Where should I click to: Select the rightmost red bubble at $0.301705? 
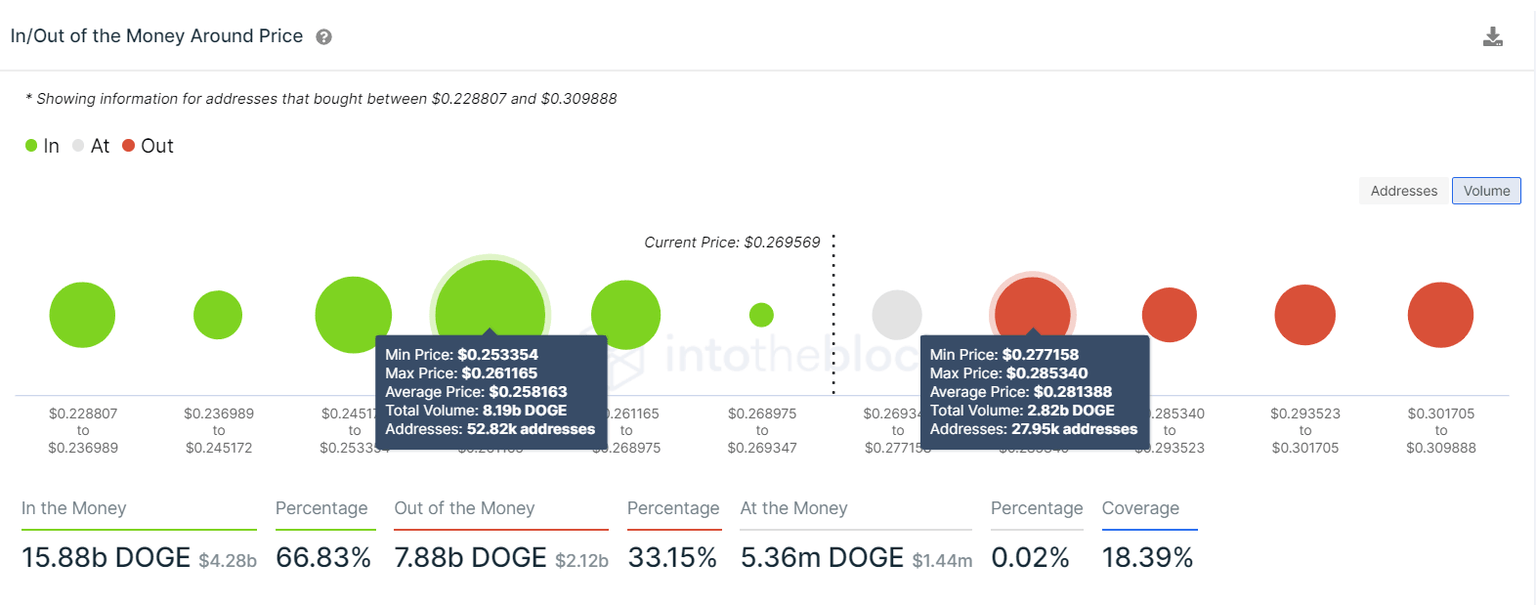[1441, 313]
